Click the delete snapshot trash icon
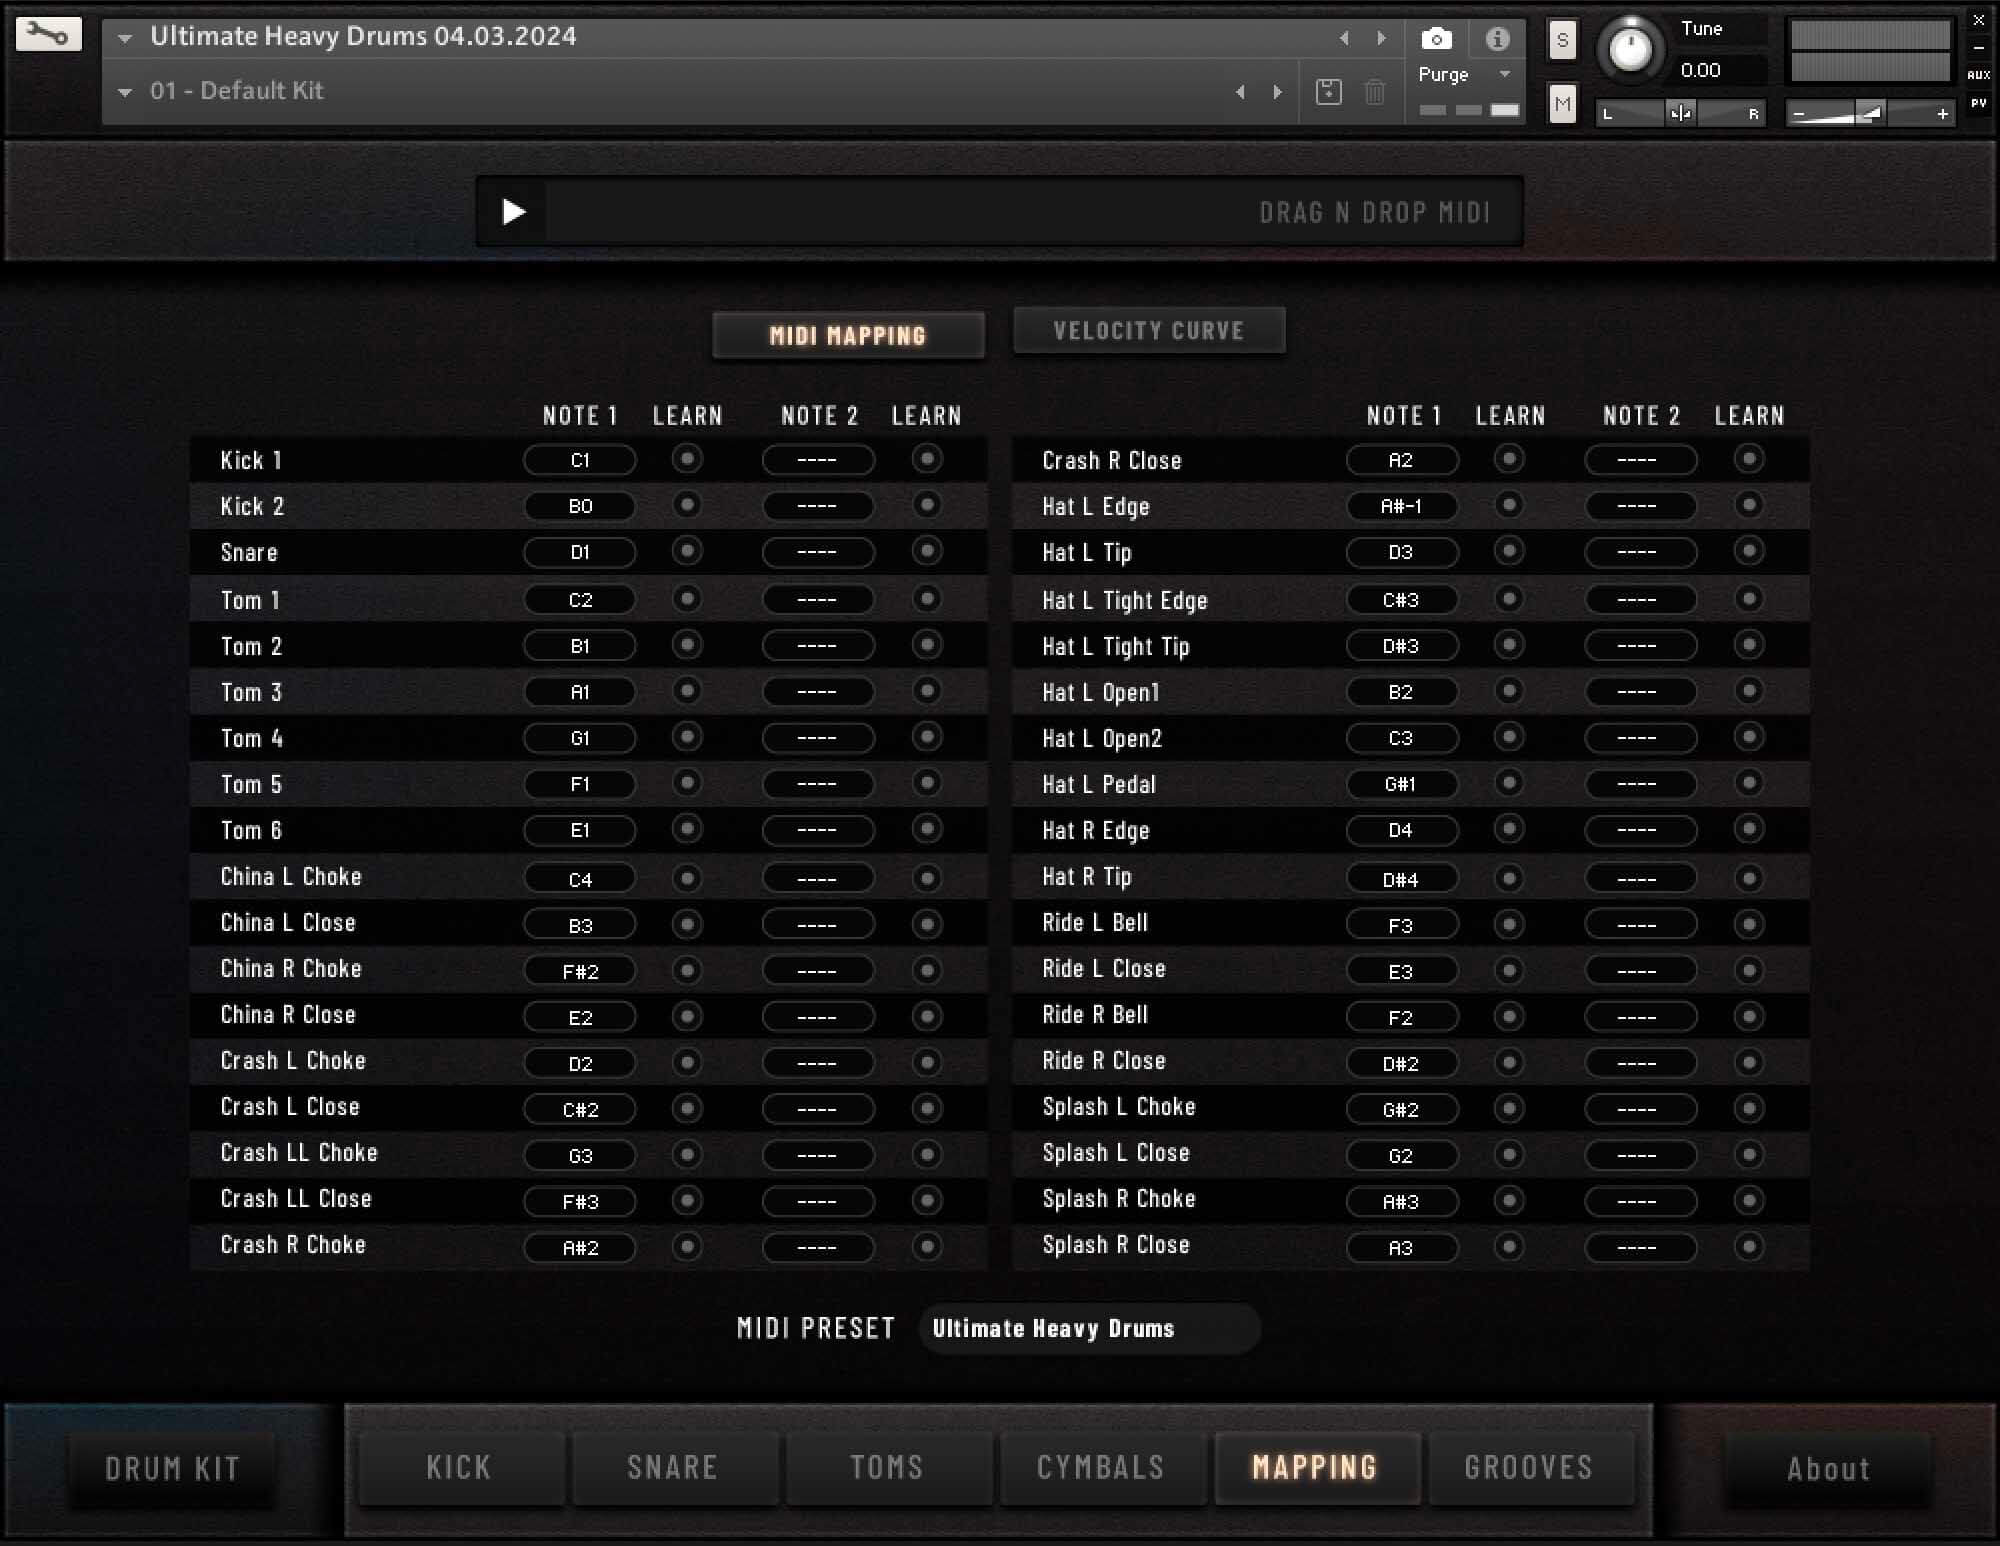Viewport: 2000px width, 1546px height. [1375, 92]
